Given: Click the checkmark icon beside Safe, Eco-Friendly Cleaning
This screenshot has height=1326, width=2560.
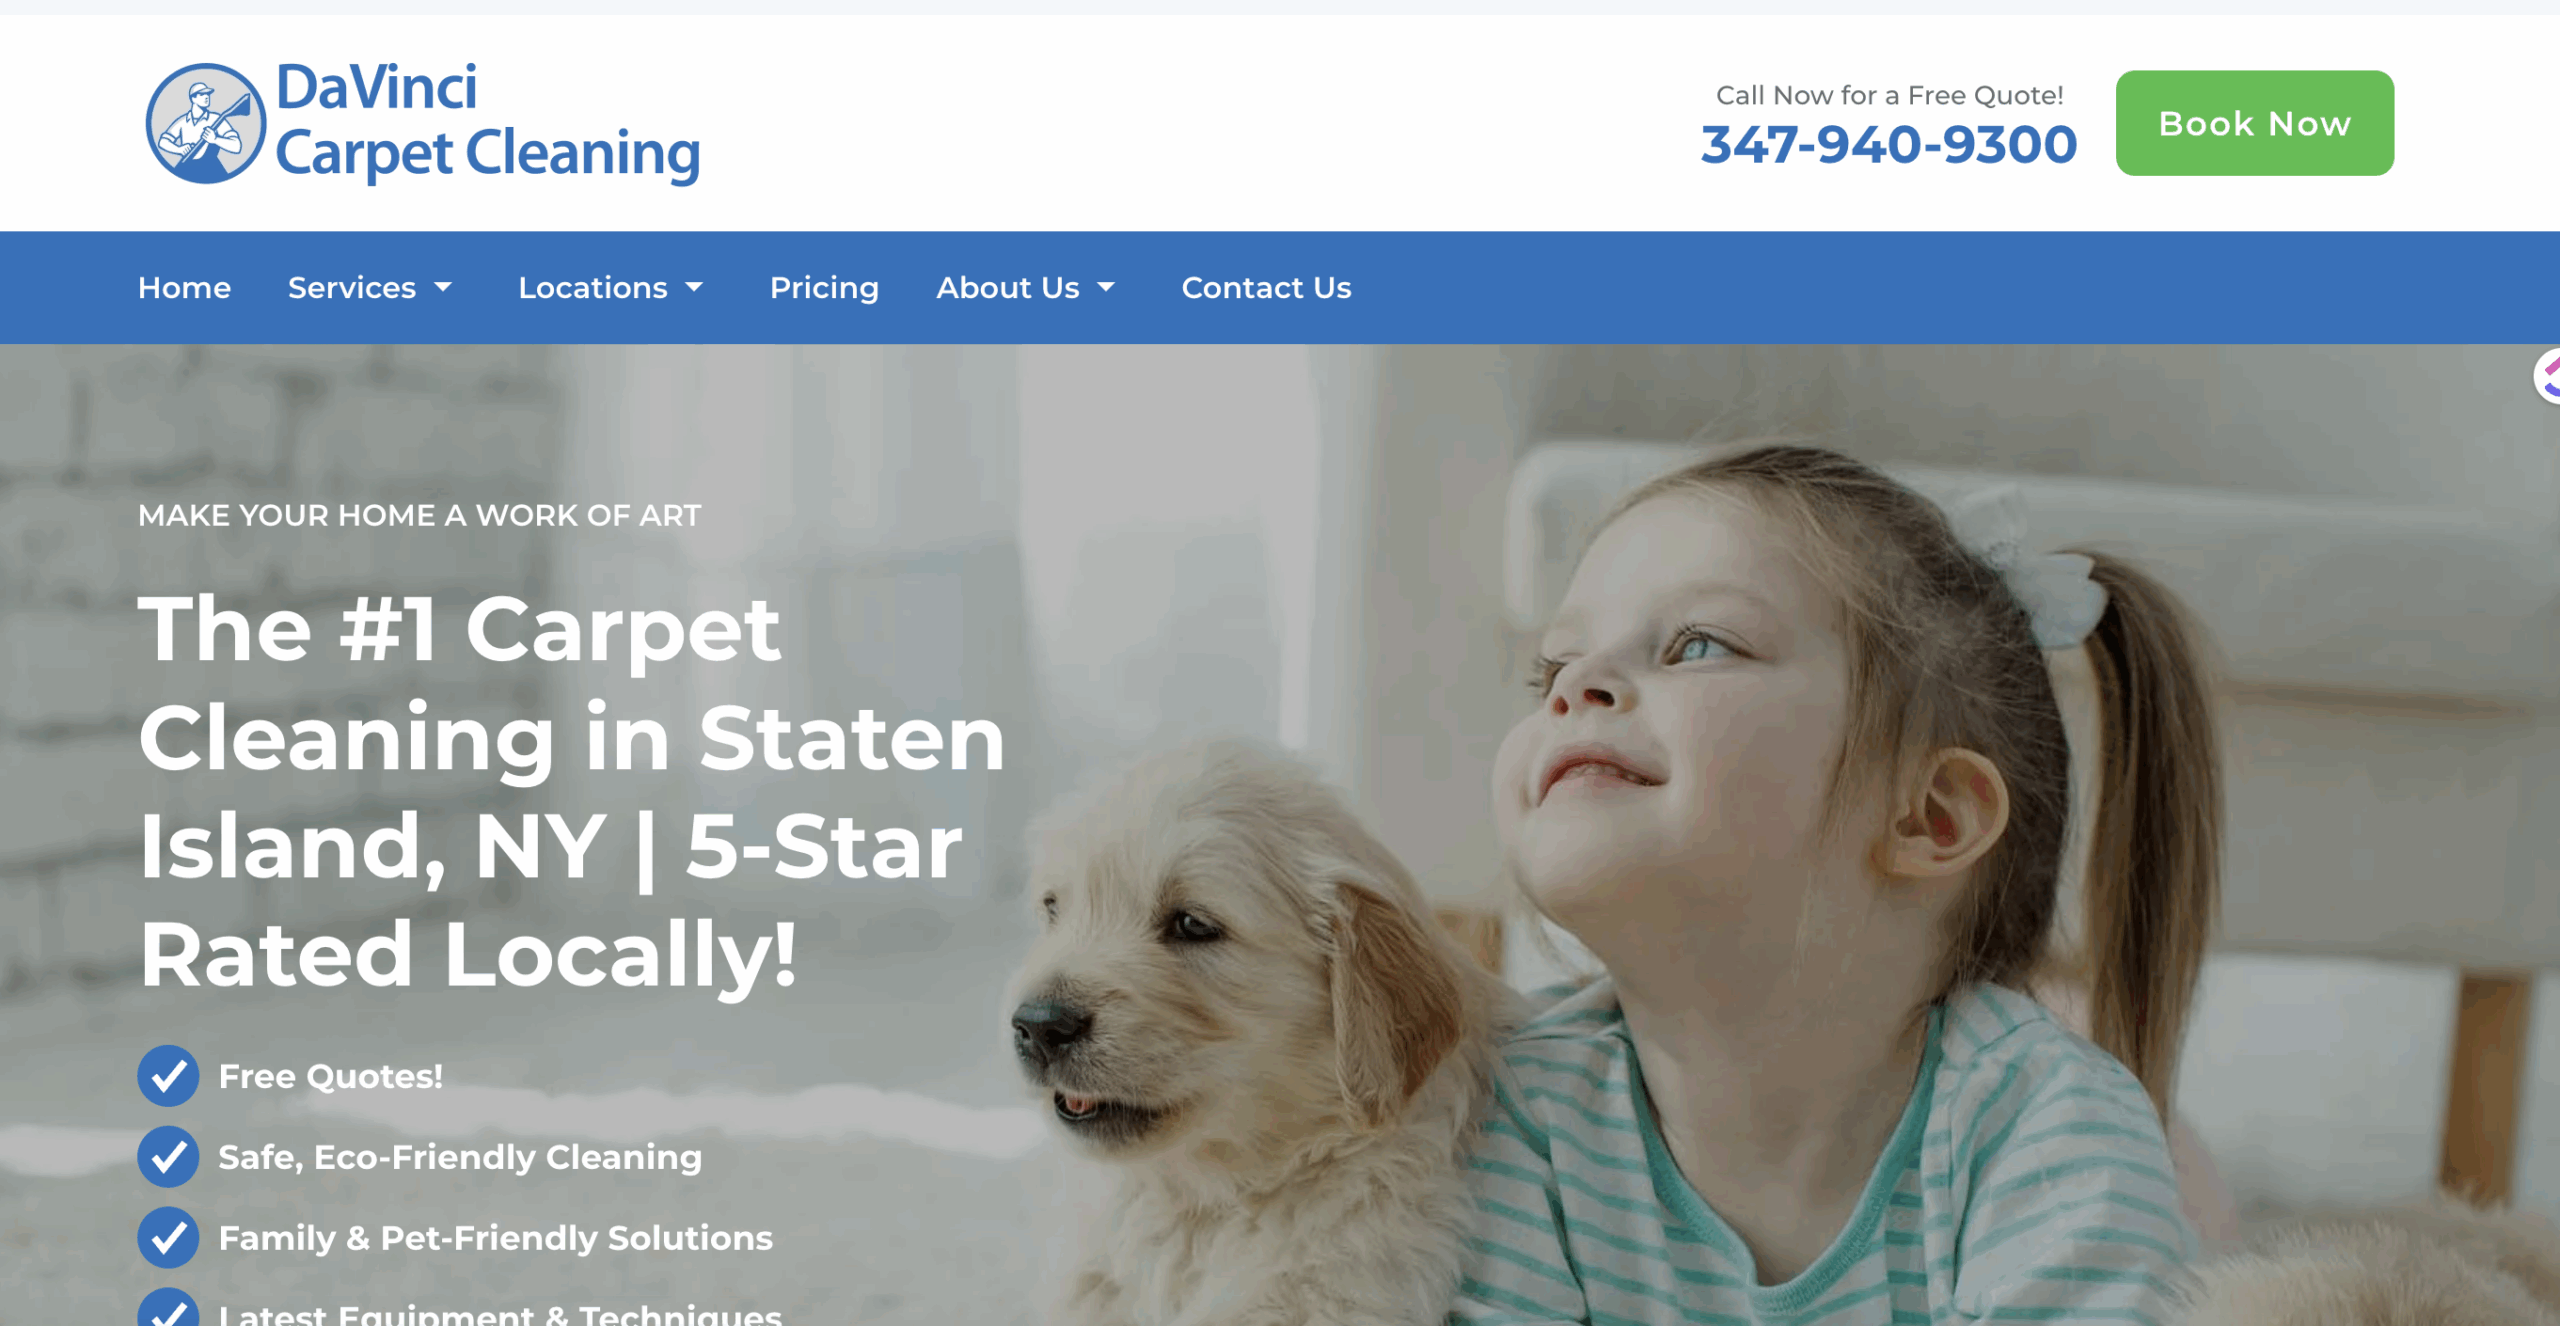Looking at the screenshot, I should click(168, 1157).
